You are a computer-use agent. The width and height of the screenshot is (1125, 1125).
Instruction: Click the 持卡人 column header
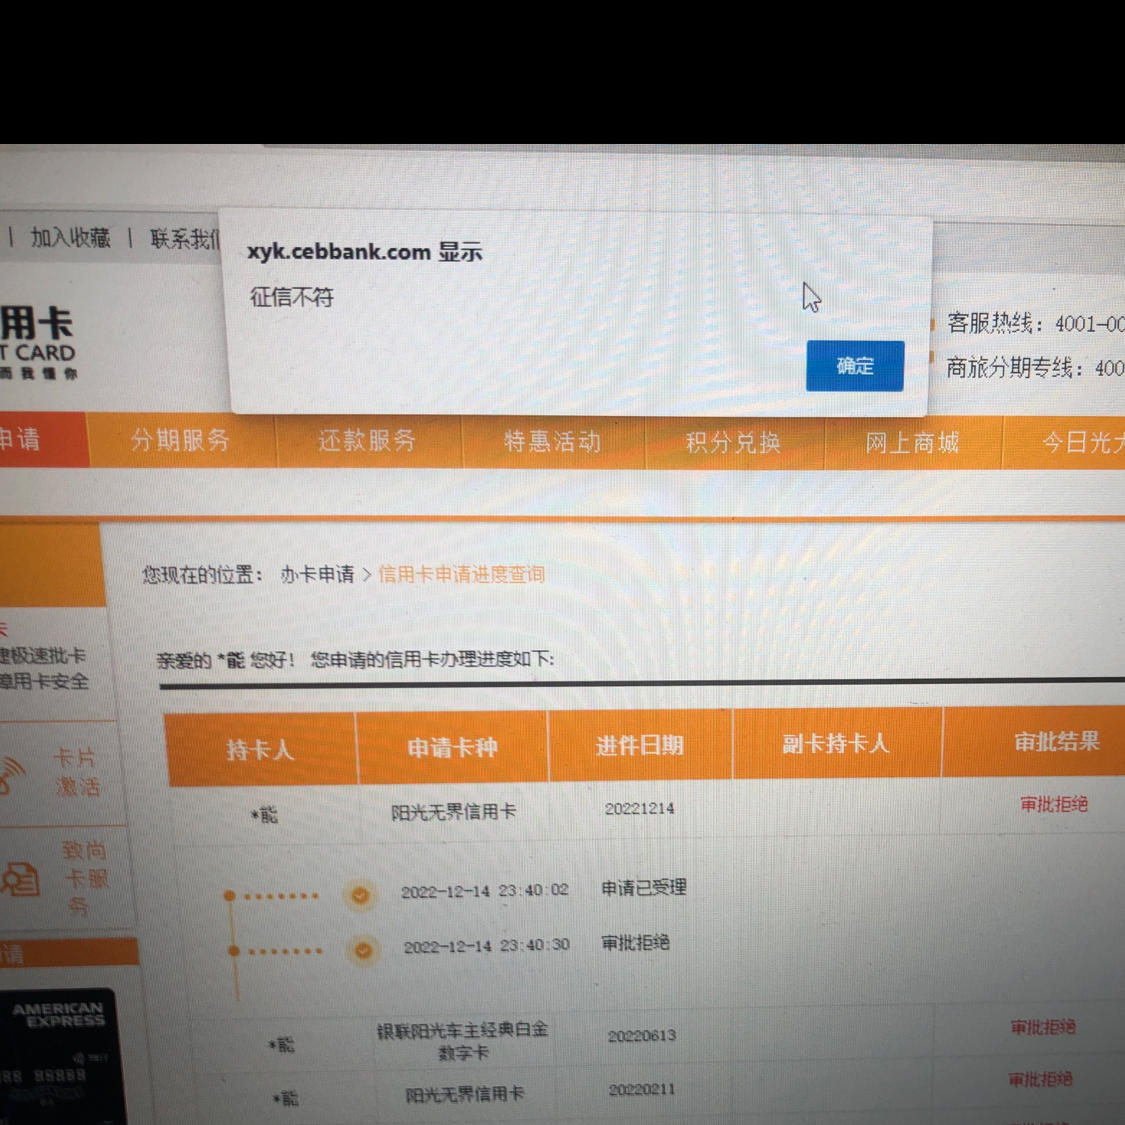point(260,749)
